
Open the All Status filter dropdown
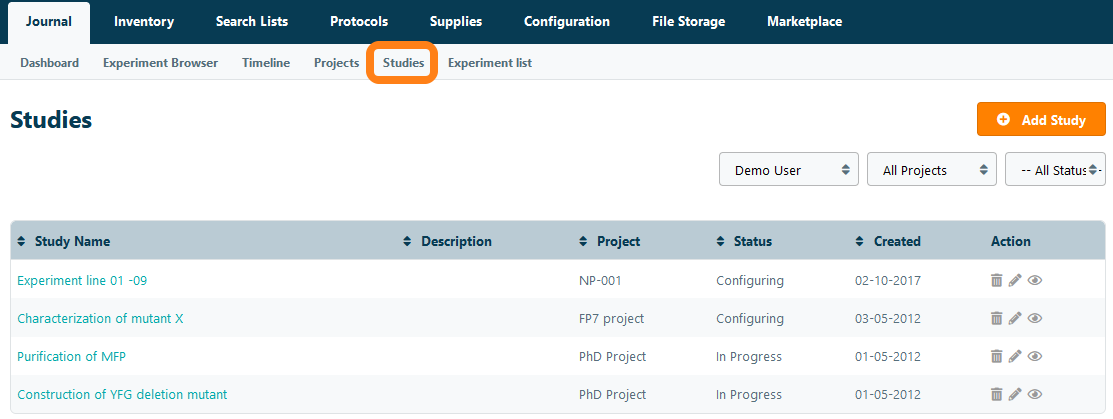click(x=1055, y=170)
